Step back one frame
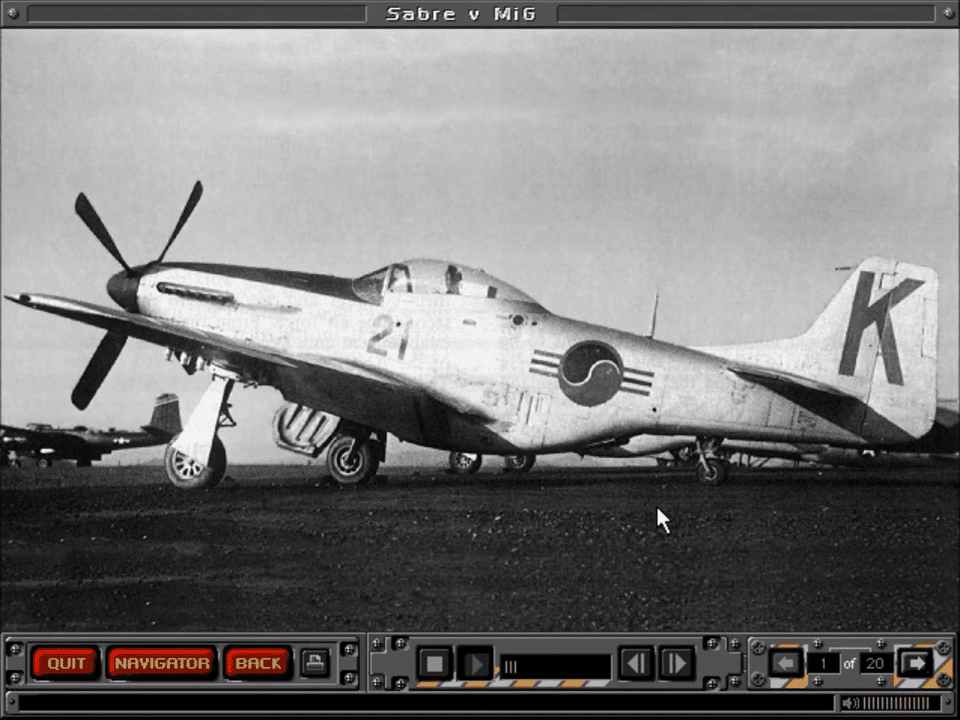 (x=636, y=663)
